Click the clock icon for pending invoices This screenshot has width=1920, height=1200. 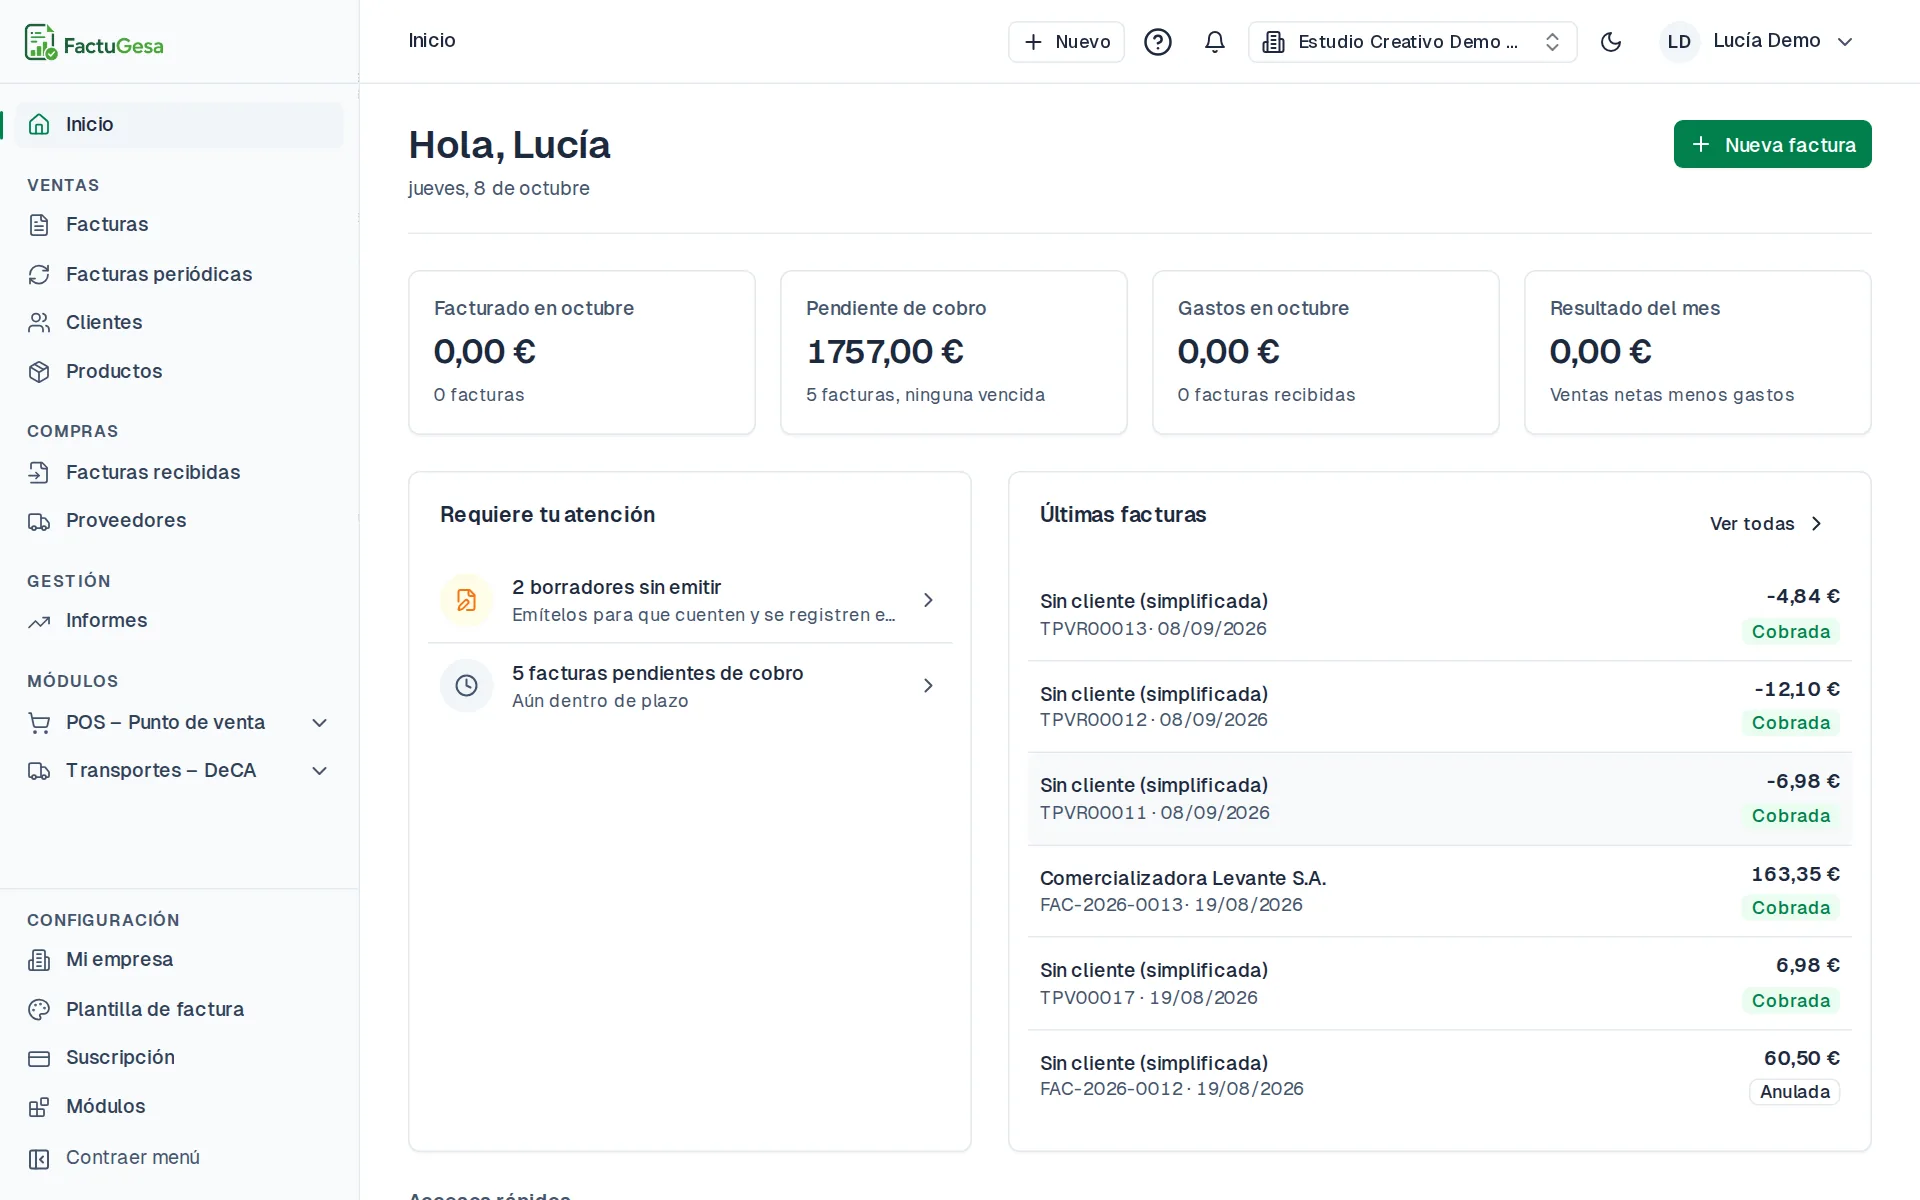click(x=466, y=685)
